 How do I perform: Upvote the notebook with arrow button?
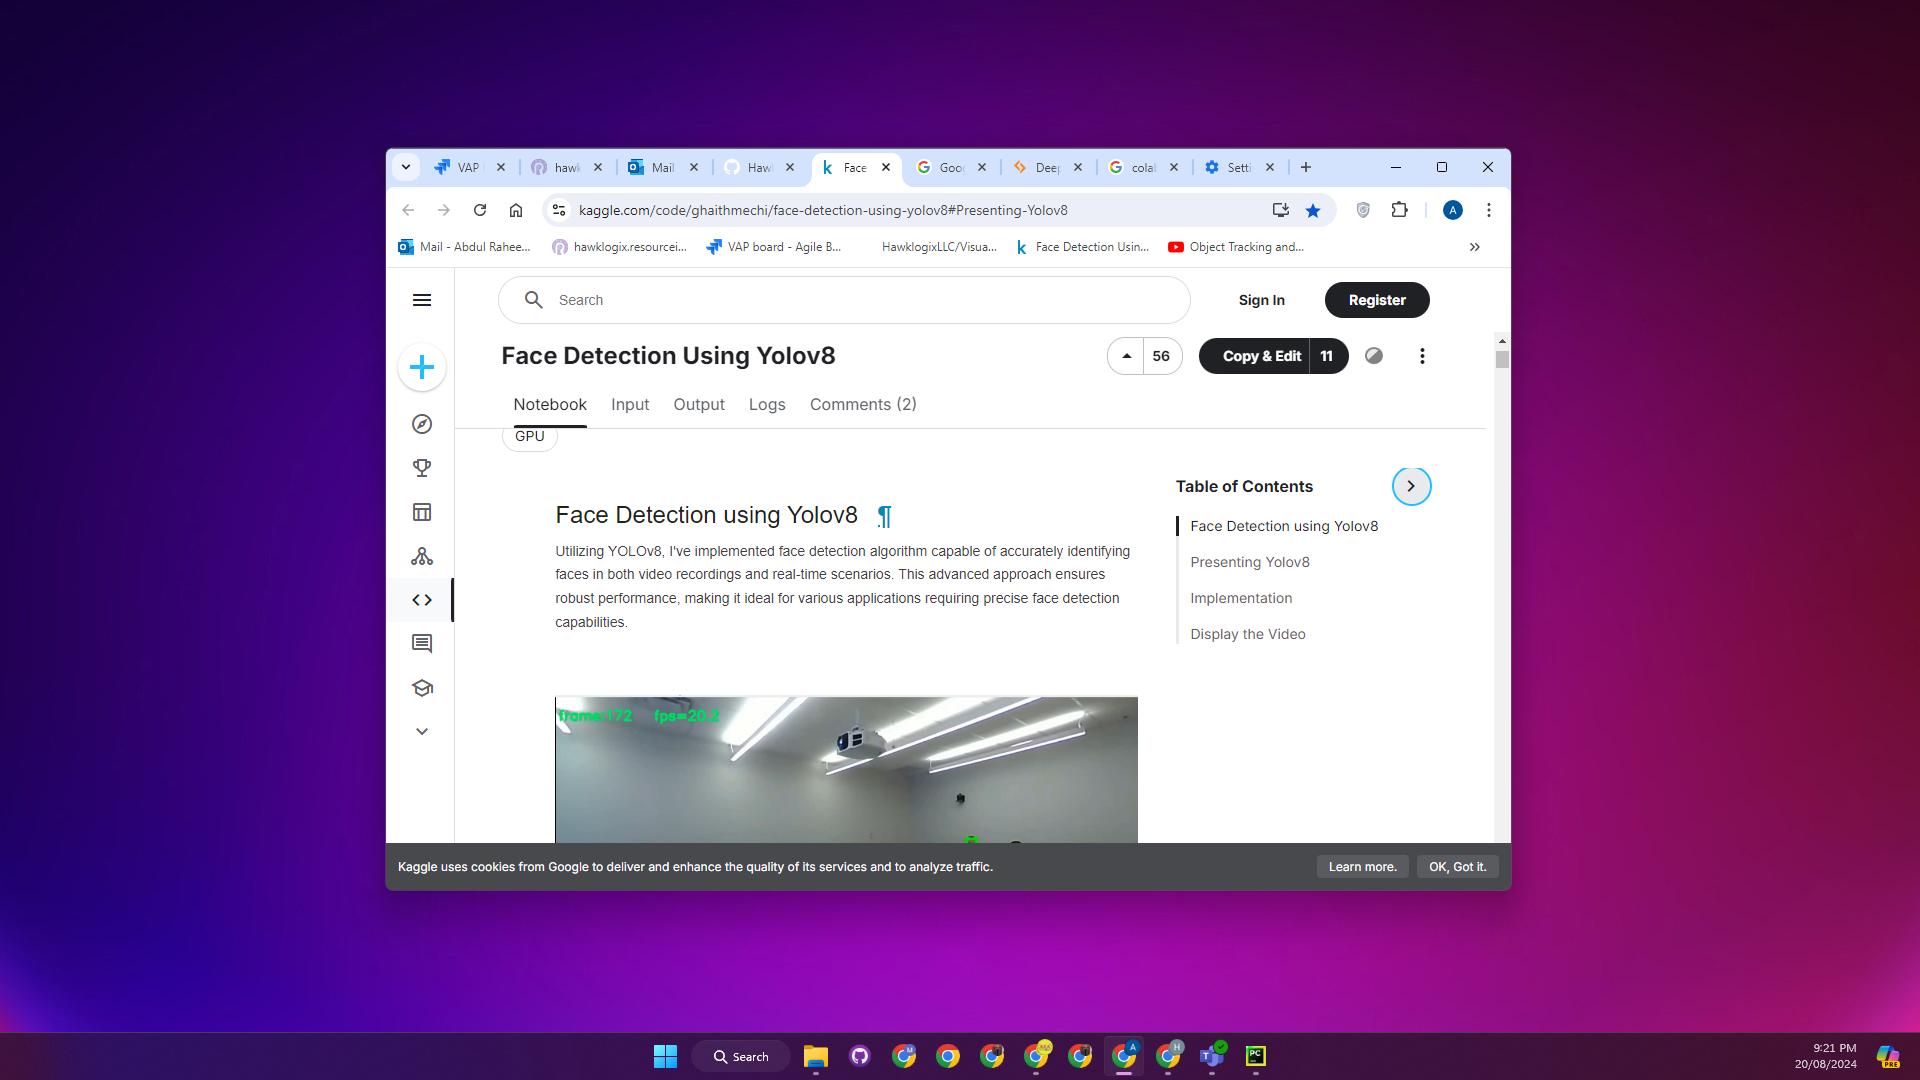1126,356
